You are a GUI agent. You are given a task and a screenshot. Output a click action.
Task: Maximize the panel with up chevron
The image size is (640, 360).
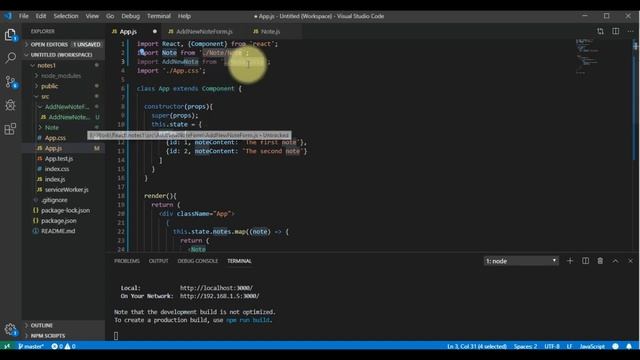[x=615, y=261]
